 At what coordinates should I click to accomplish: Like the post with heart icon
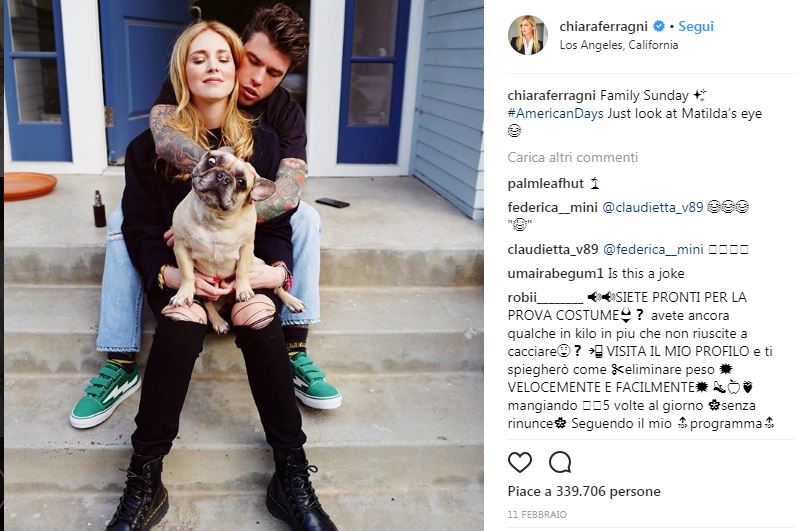520,462
